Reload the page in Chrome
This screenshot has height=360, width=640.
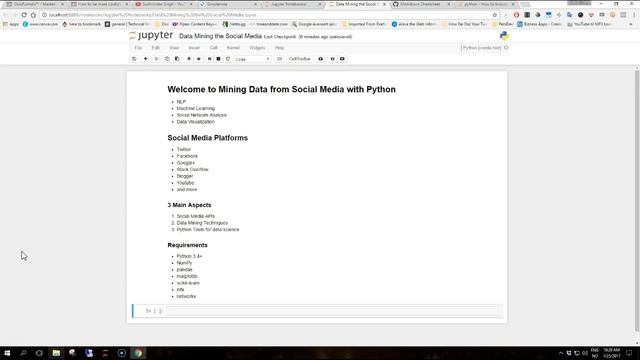pyautogui.click(x=24, y=15)
